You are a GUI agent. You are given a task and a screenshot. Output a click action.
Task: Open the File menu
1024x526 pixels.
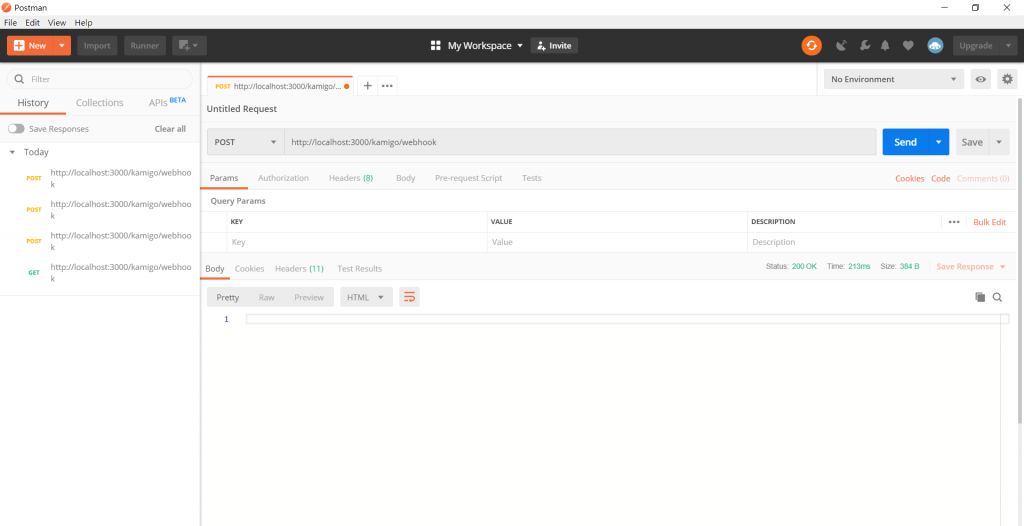point(10,22)
